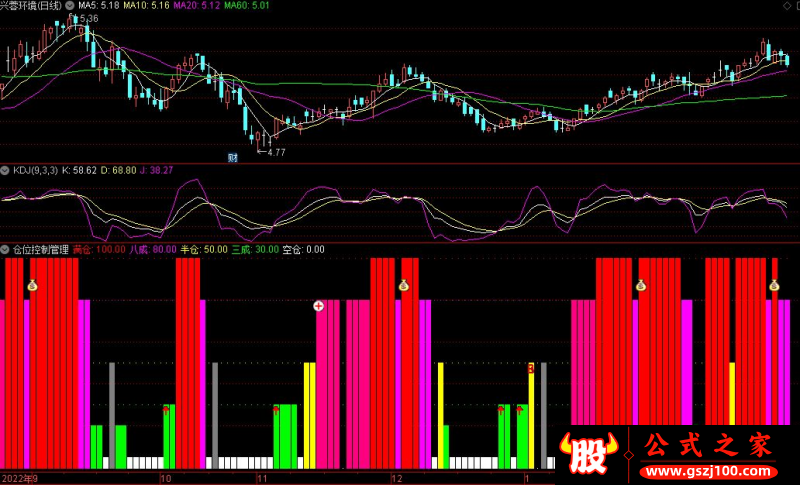This screenshot has height=485, width=800.
Task: Click the white plus circle icon on pink bar
Action: [318, 306]
